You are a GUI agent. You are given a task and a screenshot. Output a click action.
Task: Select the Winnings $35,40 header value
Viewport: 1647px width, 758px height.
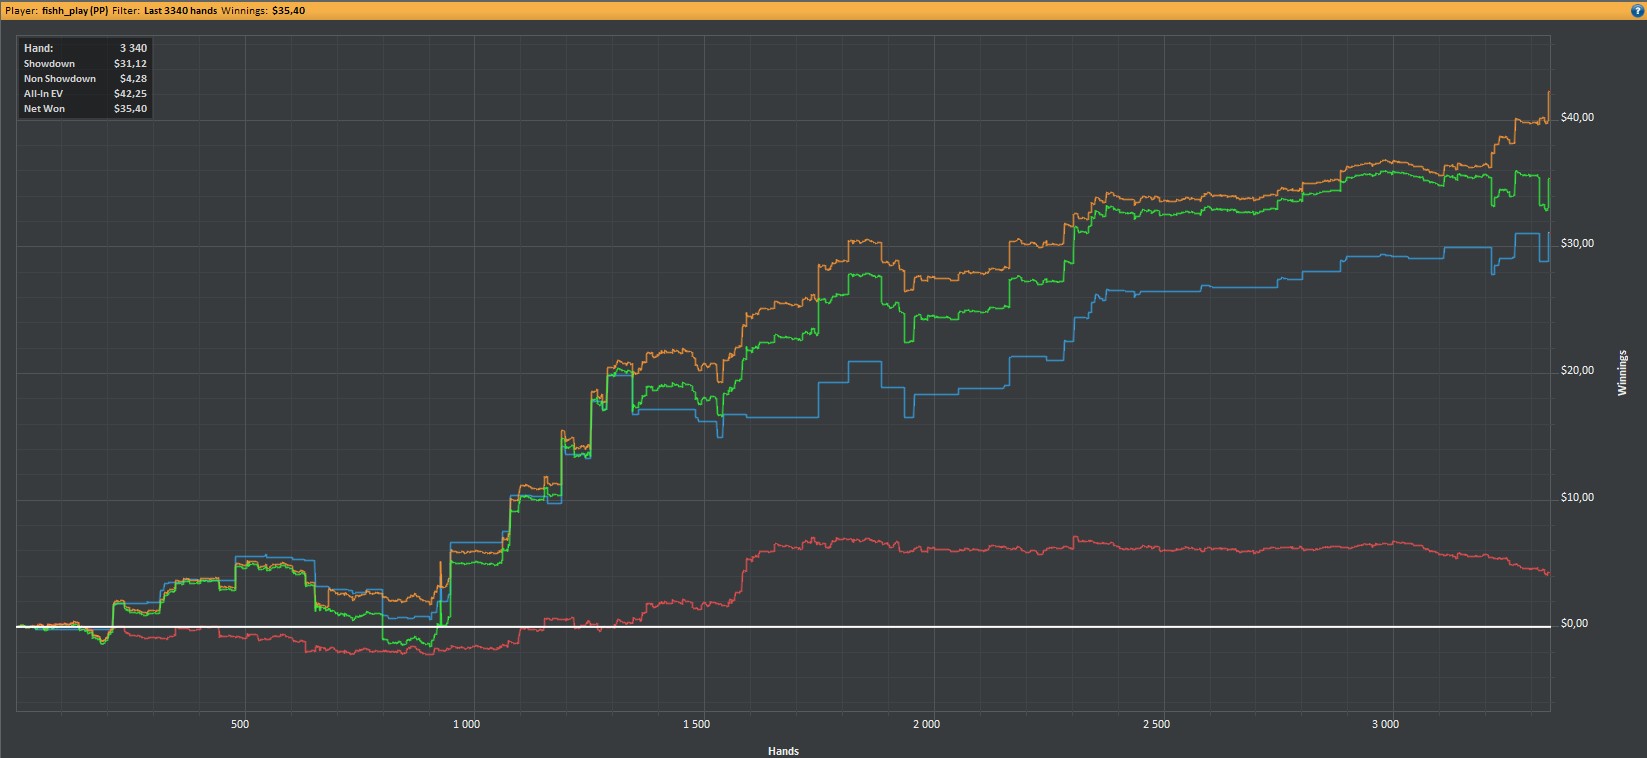point(289,10)
